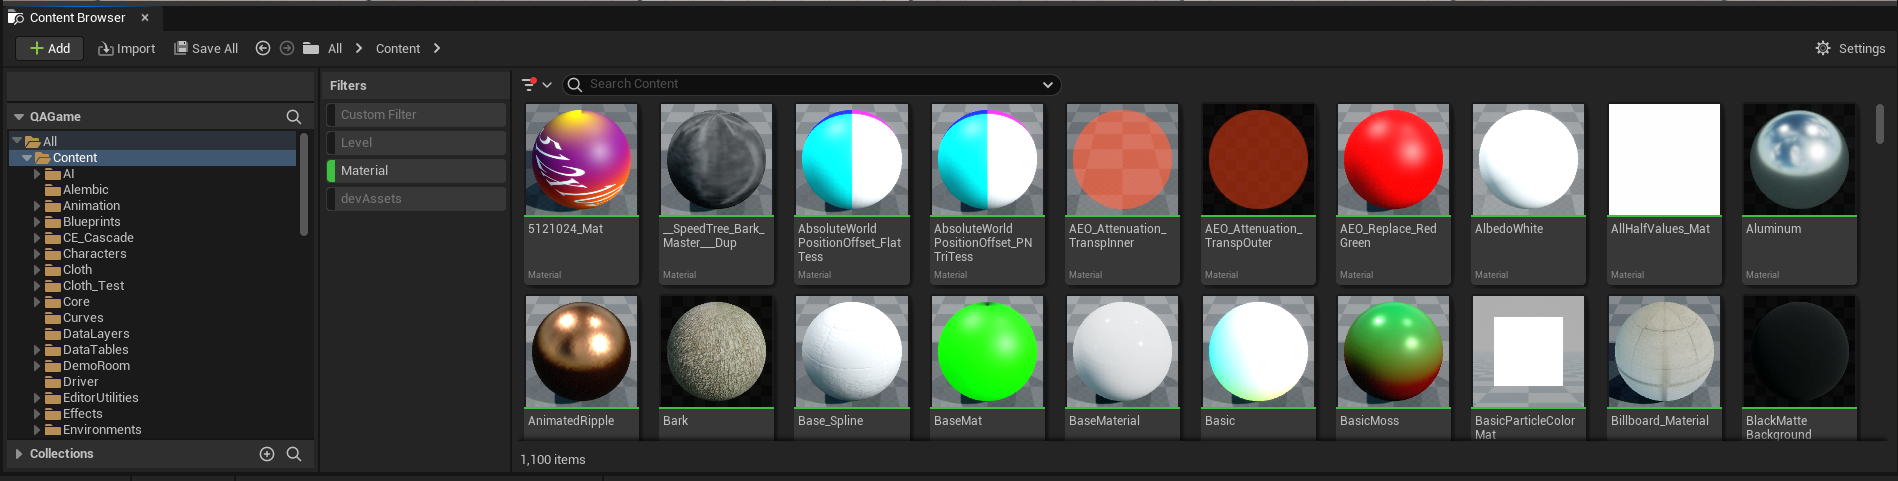1898x481 pixels.
Task: Expand the Collections section
Action: click(18, 454)
